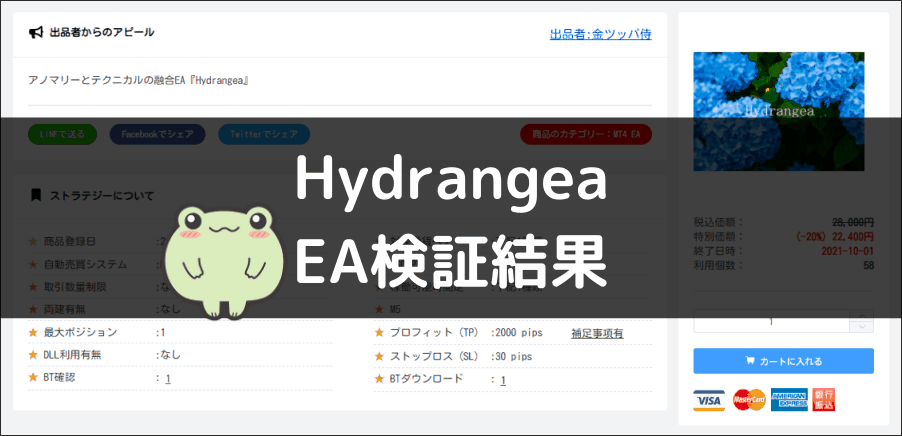This screenshot has width=902, height=436.
Task: Select the value :30 pips
Action: point(511,357)
